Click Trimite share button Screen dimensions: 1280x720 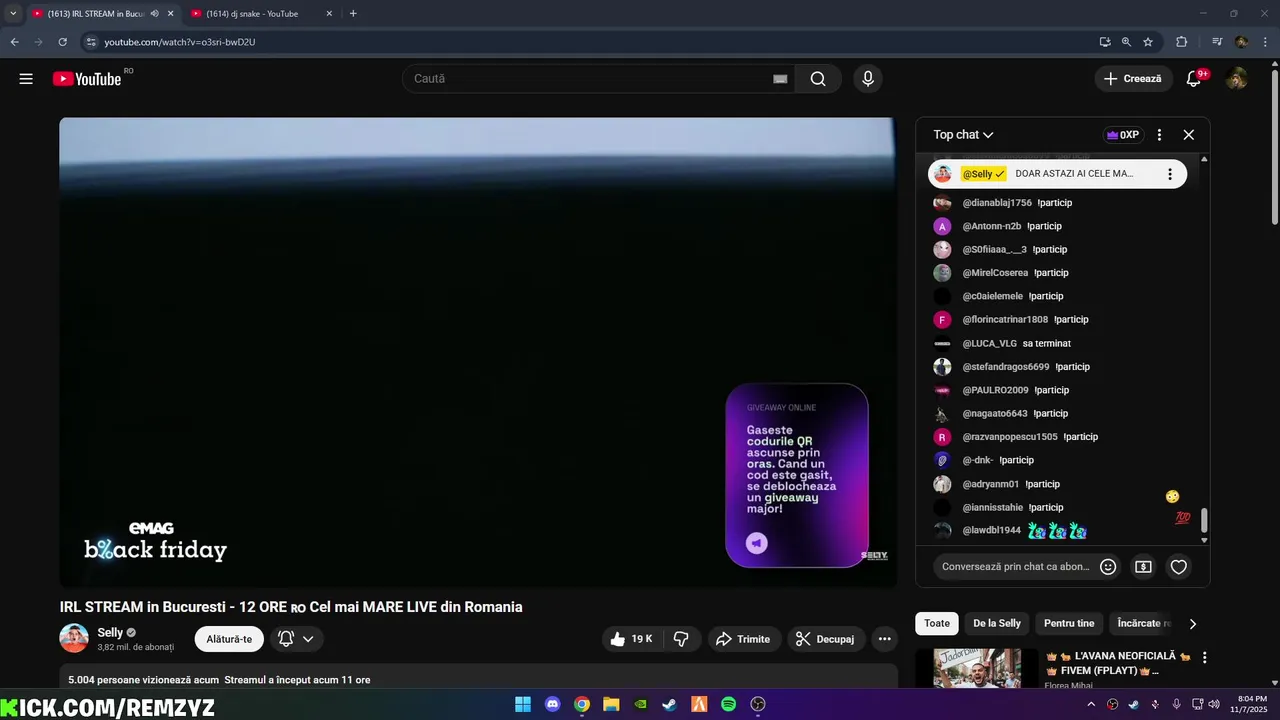[744, 639]
